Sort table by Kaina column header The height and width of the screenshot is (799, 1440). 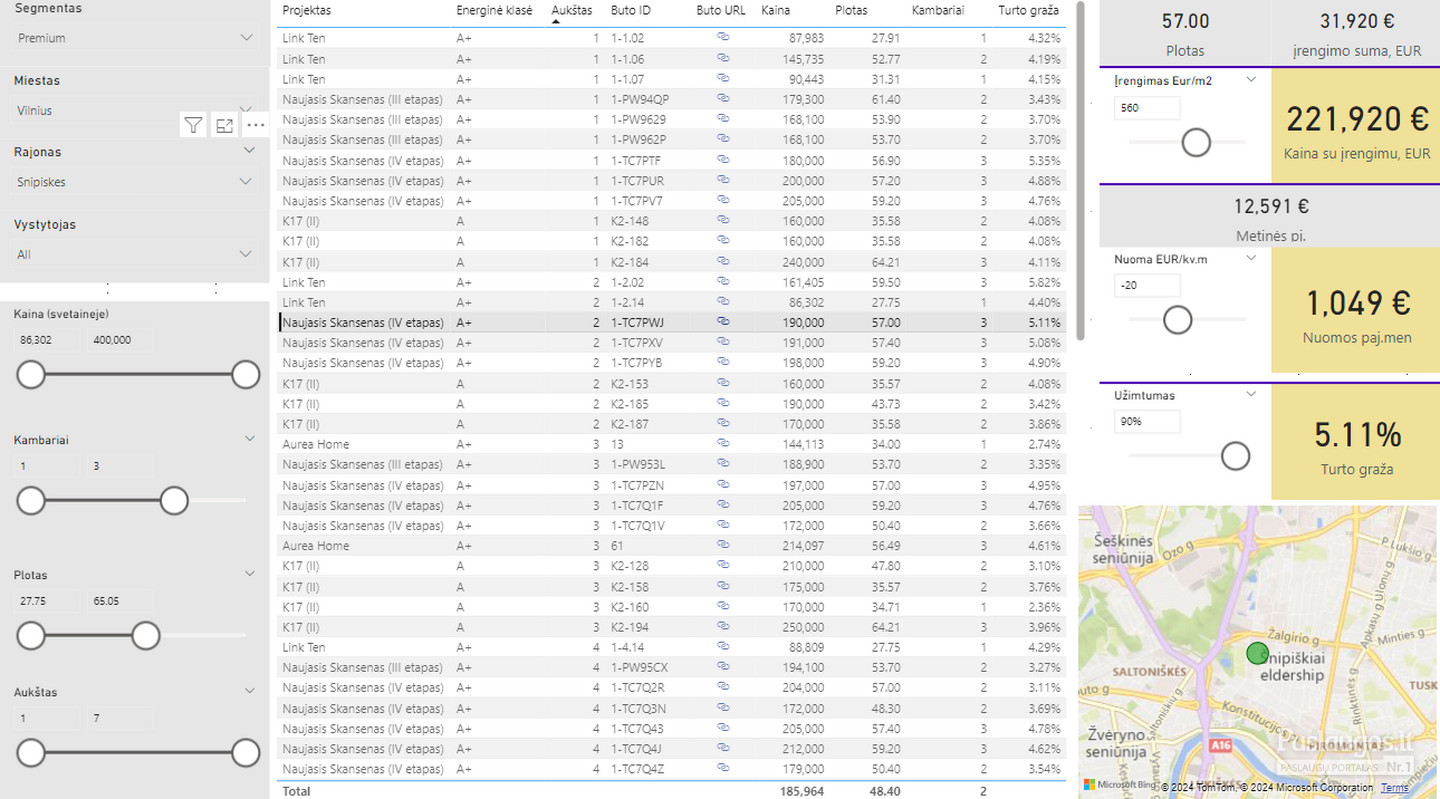(775, 11)
